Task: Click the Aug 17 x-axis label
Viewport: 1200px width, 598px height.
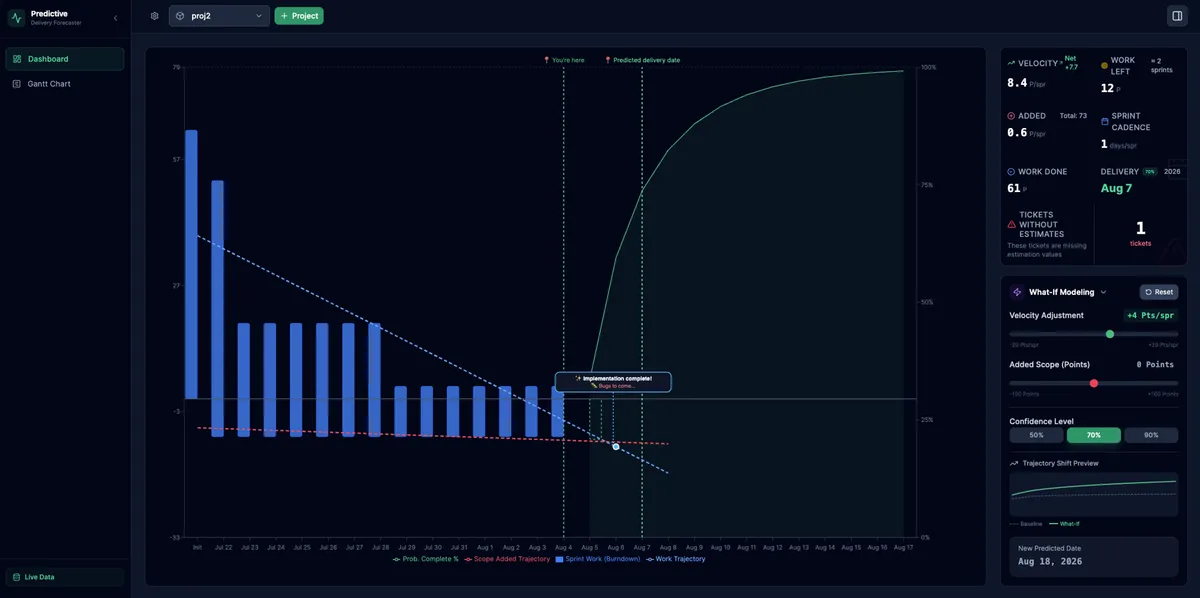Action: coord(903,547)
